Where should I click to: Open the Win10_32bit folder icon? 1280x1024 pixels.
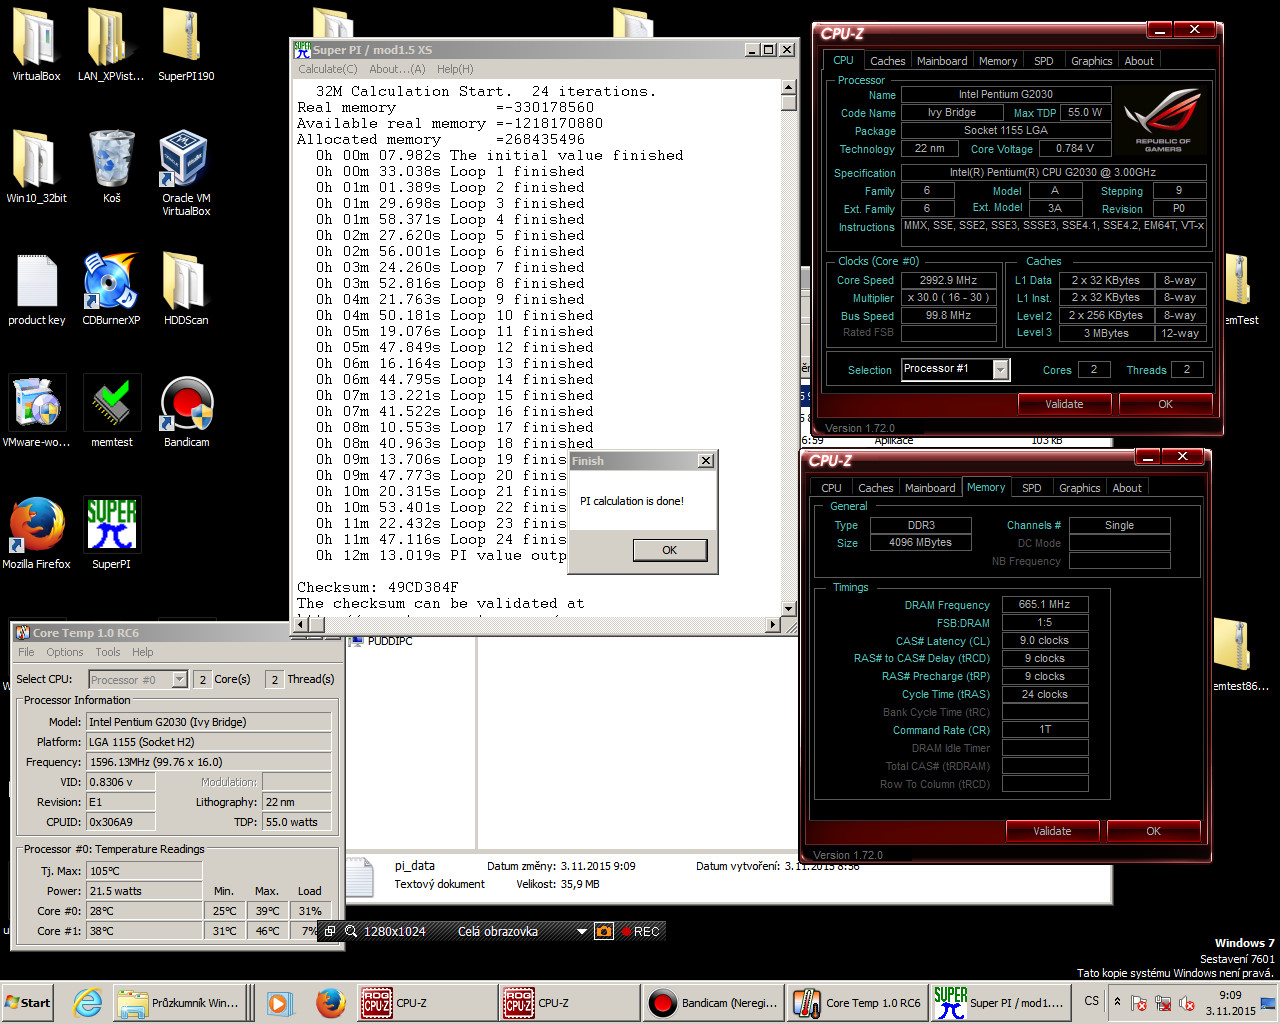(x=36, y=167)
